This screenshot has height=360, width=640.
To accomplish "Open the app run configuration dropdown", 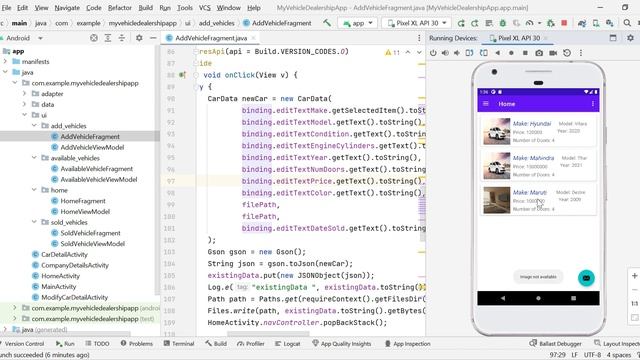I will pos(358,23).
